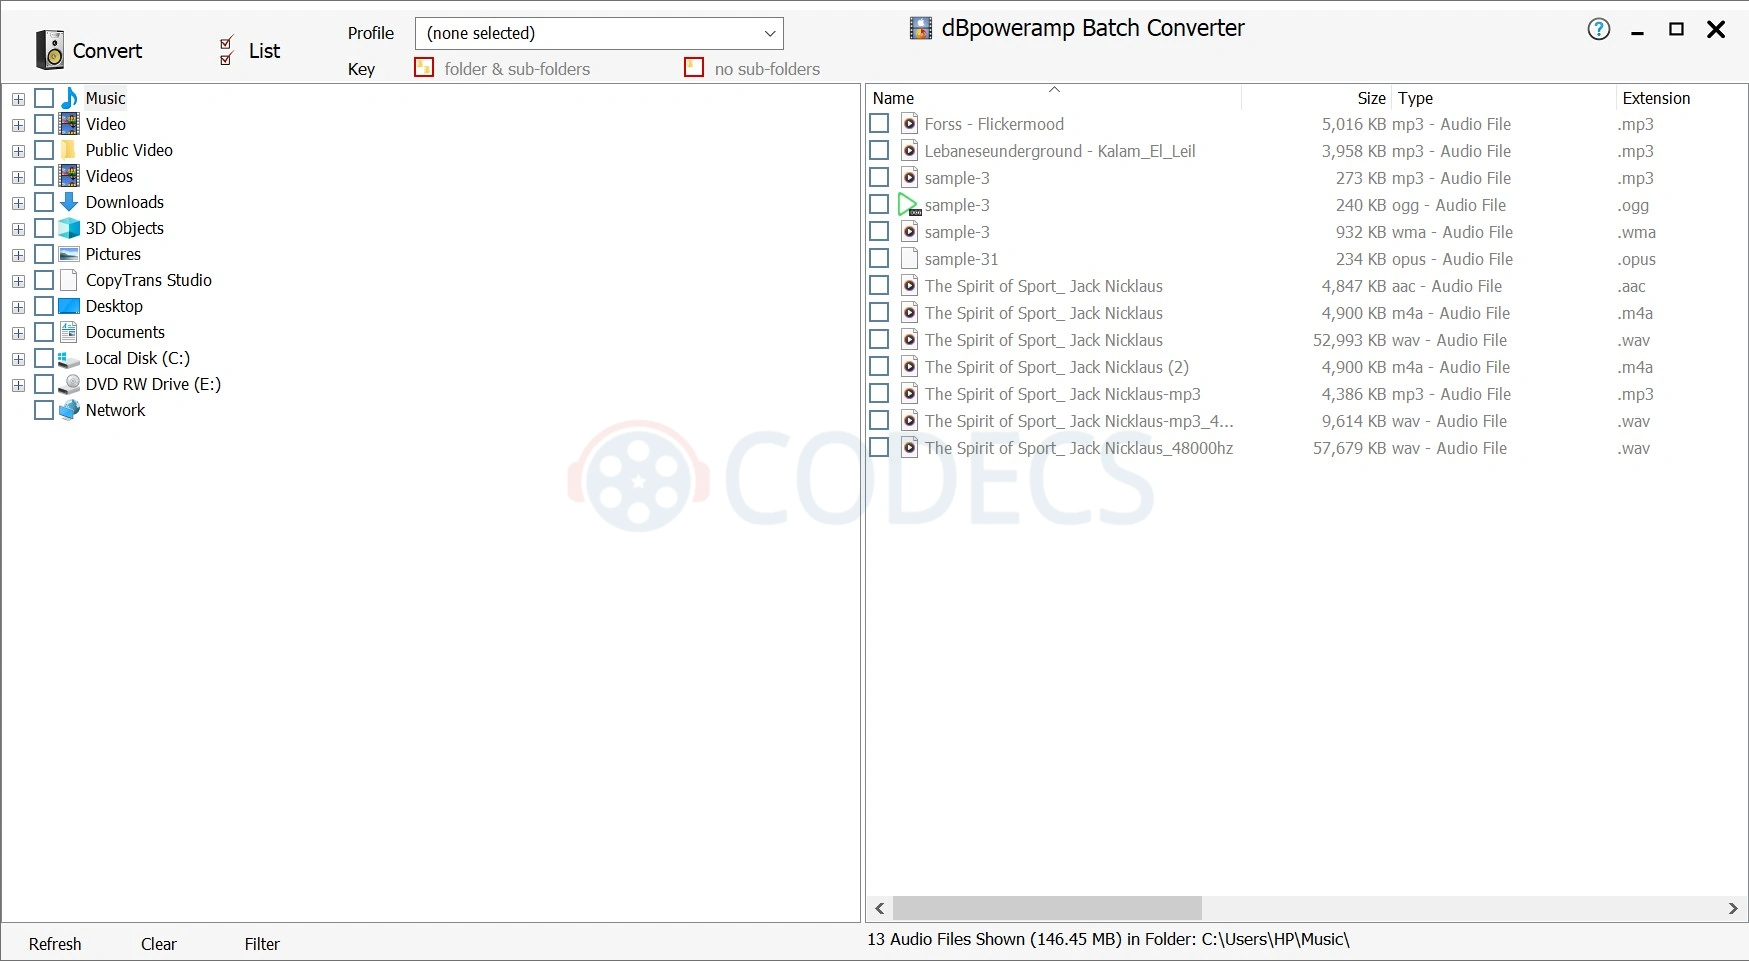The height and width of the screenshot is (961, 1749).
Task: Click the Music note folder icon
Action: pyautogui.click(x=69, y=98)
